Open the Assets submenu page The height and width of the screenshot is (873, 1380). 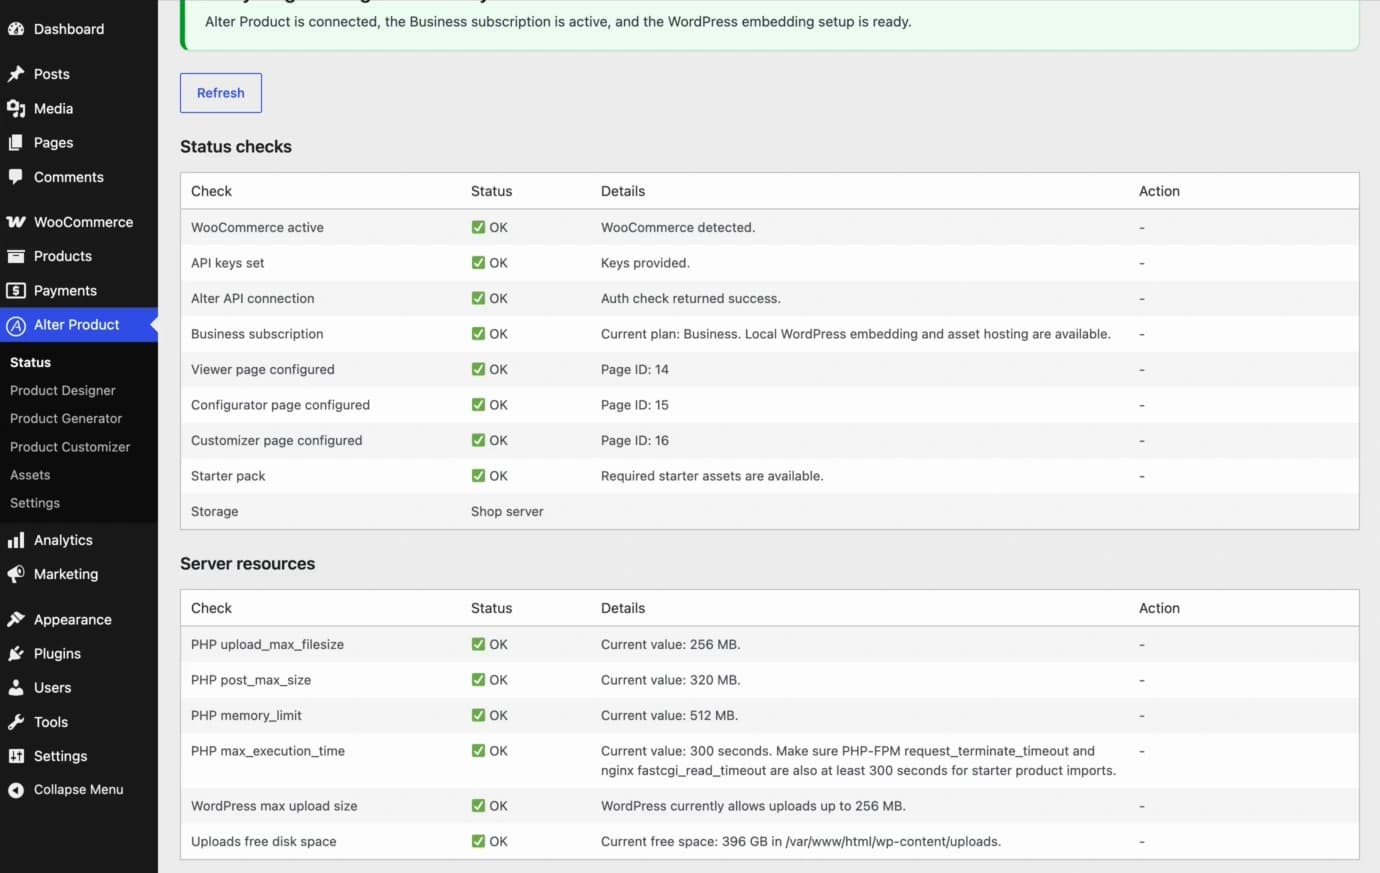click(30, 475)
